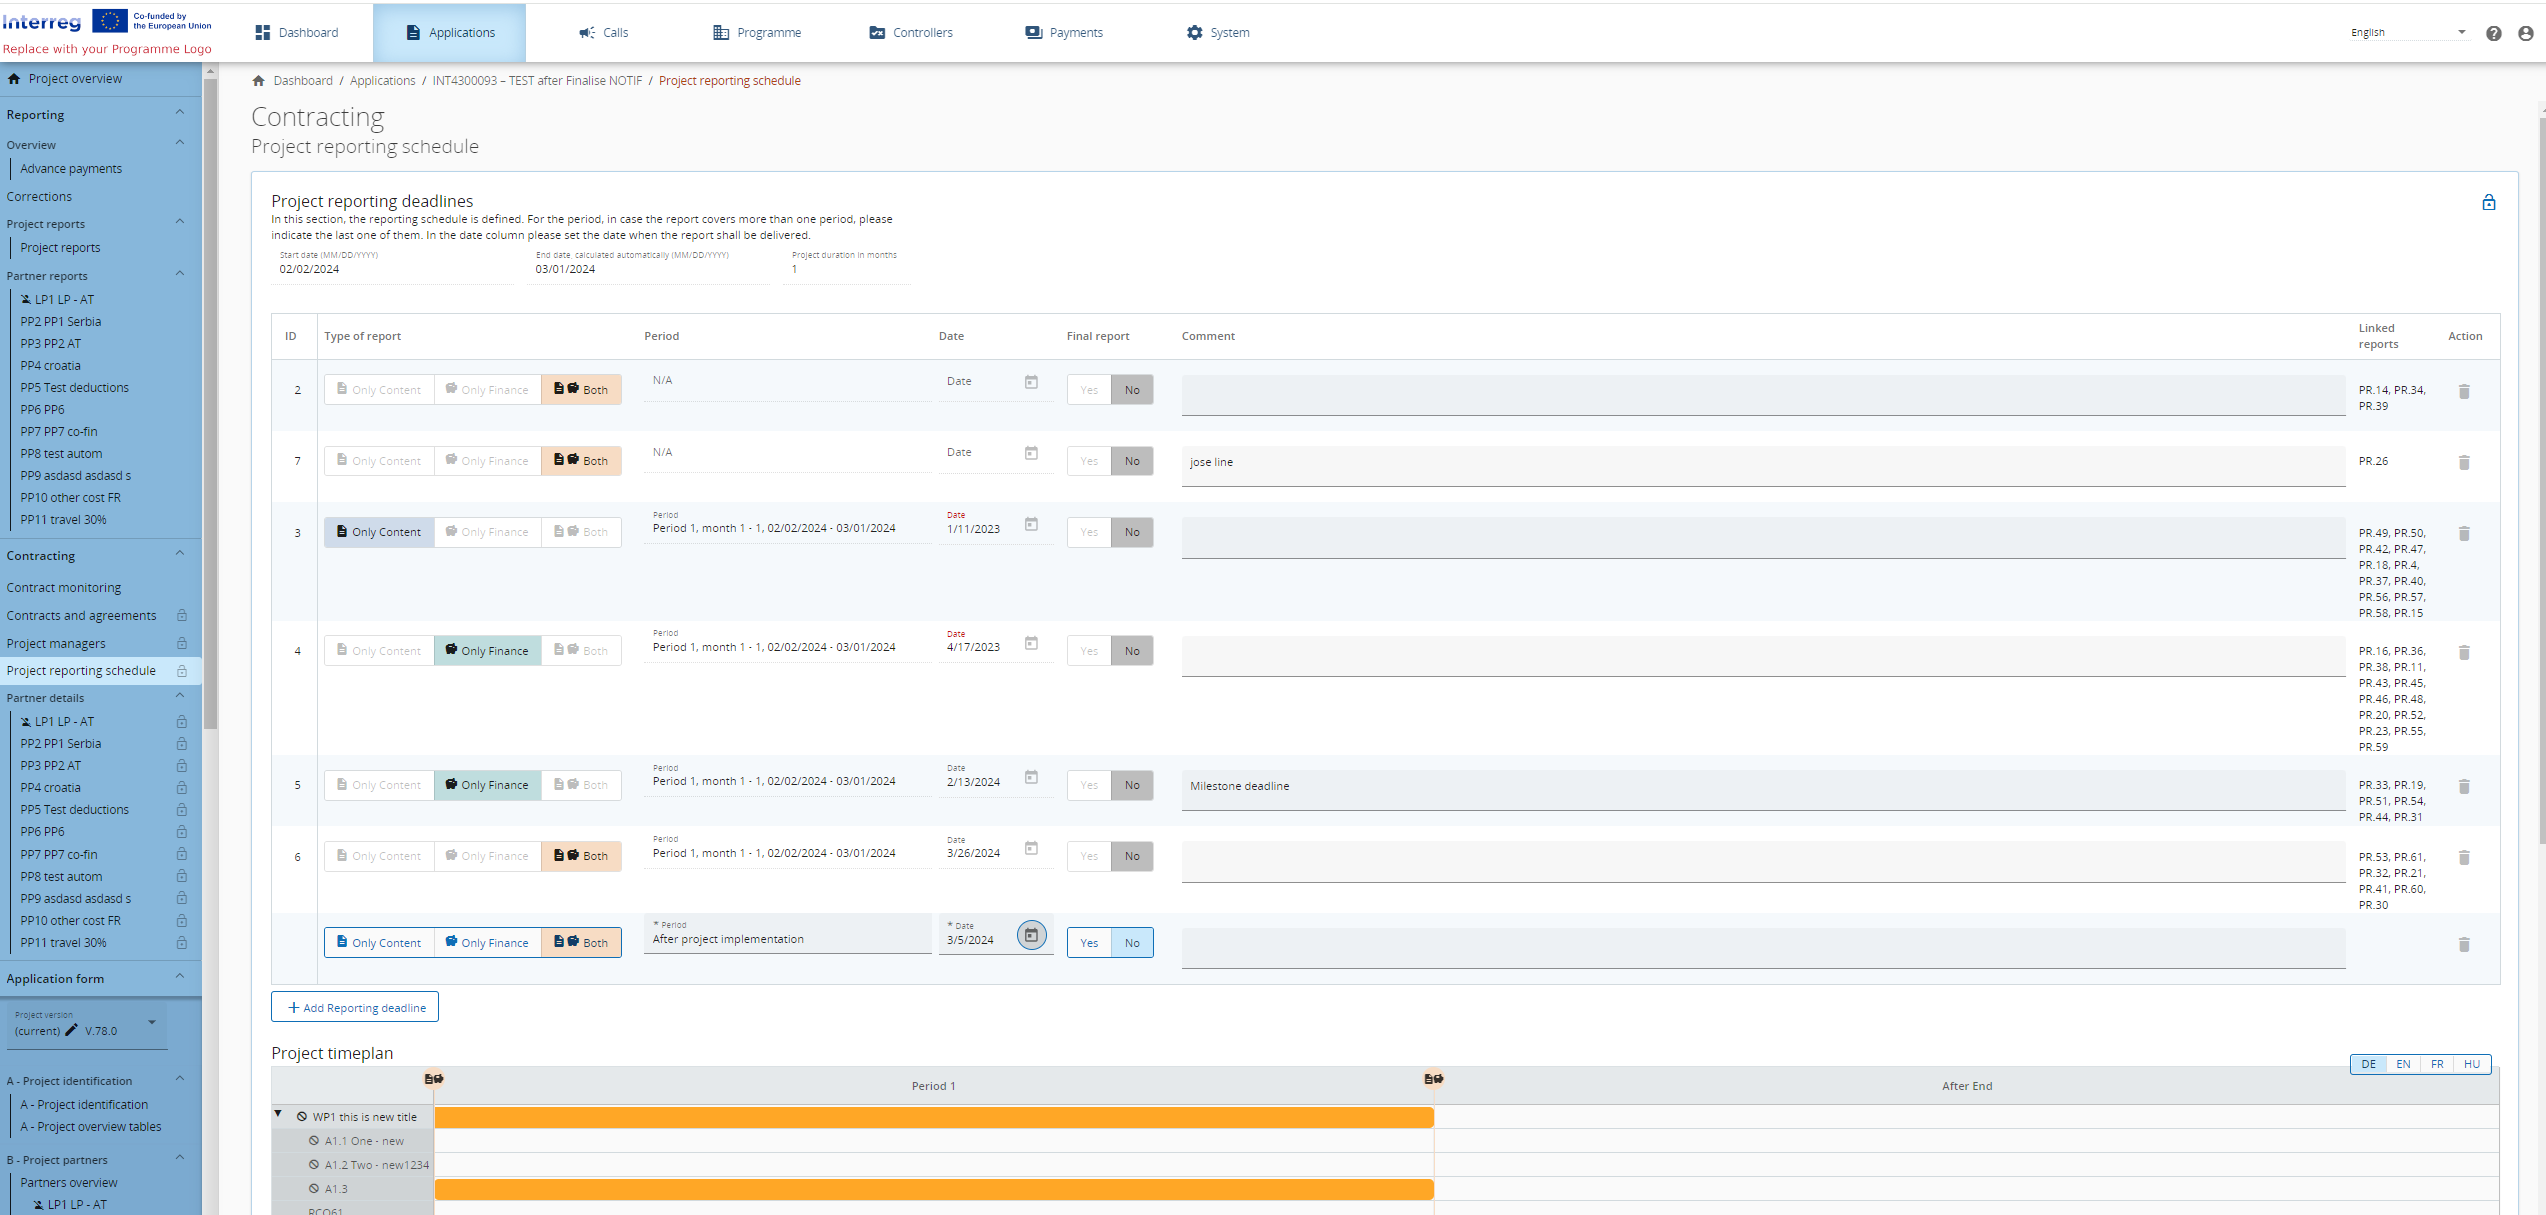Choose Only Content type in last row

coord(379,943)
